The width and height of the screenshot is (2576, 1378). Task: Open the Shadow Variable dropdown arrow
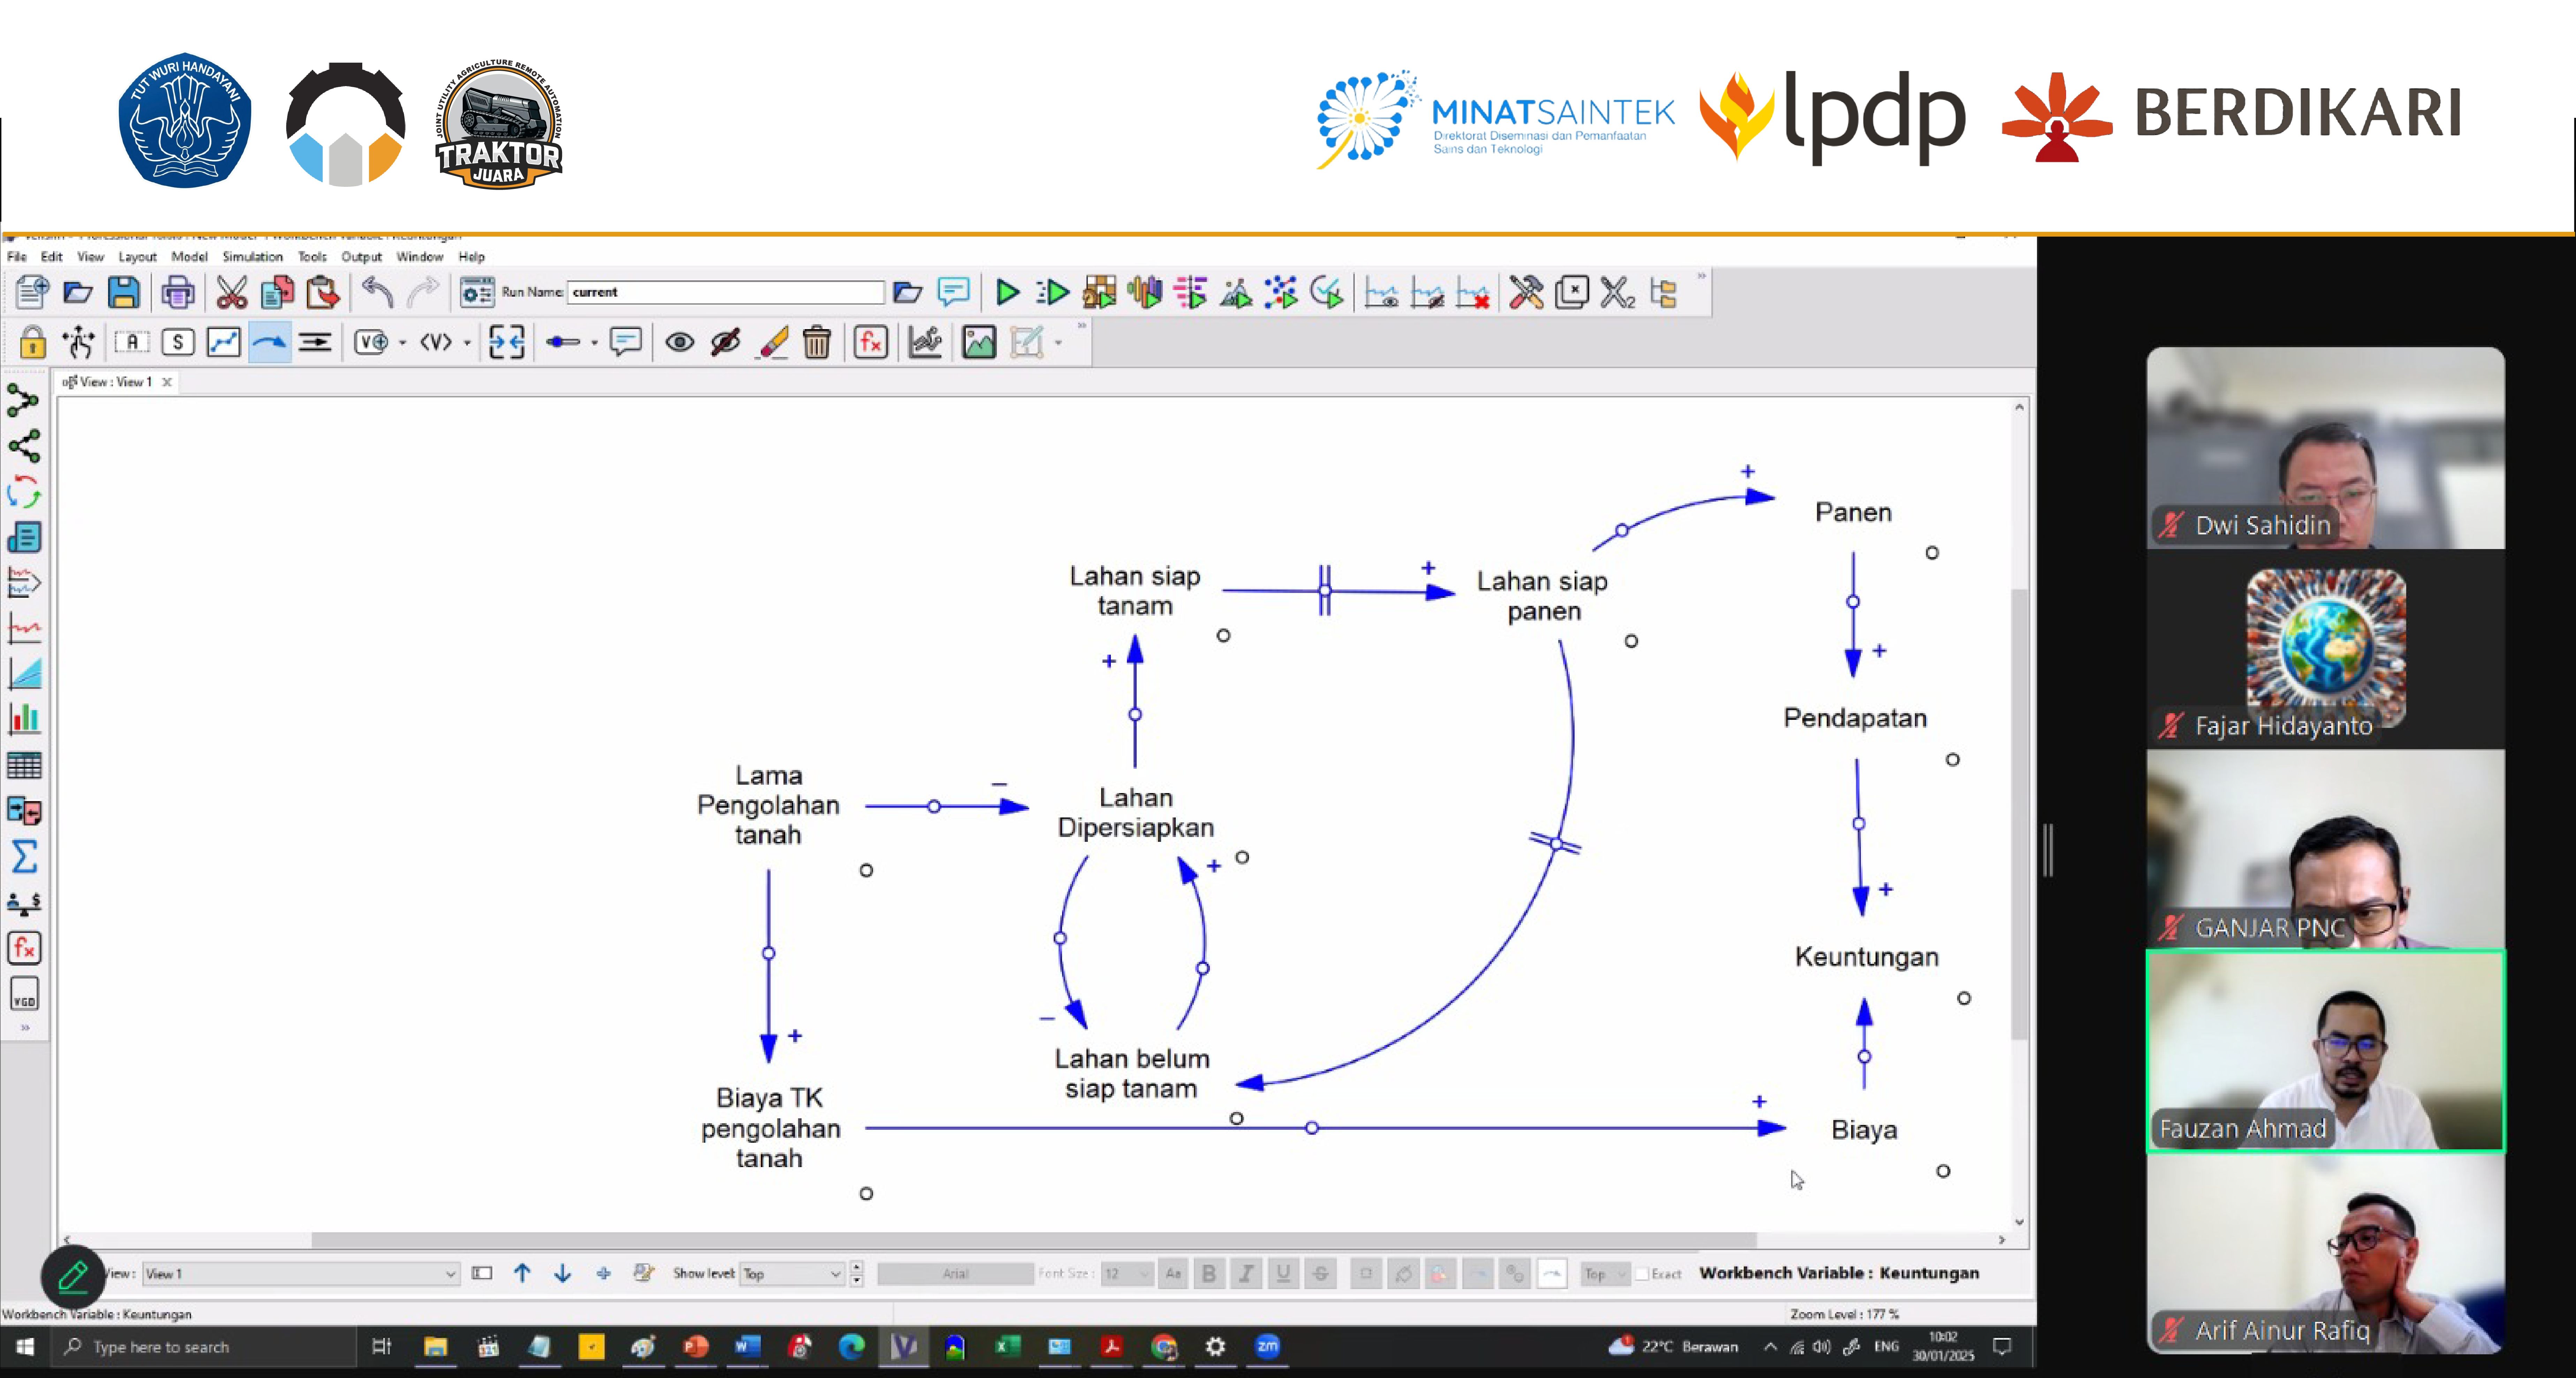point(467,343)
